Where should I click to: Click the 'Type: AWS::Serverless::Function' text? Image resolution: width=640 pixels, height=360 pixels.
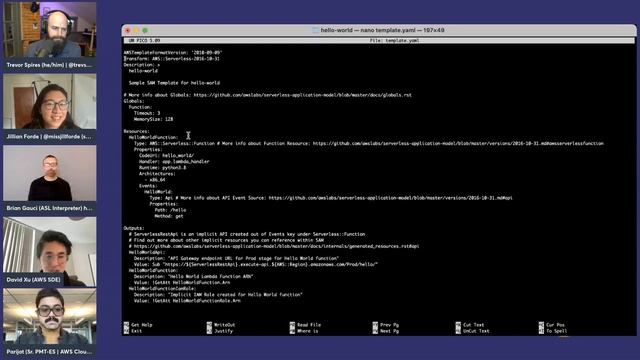point(174,144)
